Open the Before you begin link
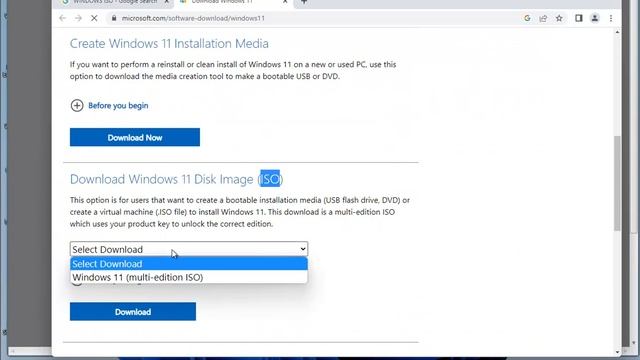The height and width of the screenshot is (360, 640). click(x=118, y=105)
